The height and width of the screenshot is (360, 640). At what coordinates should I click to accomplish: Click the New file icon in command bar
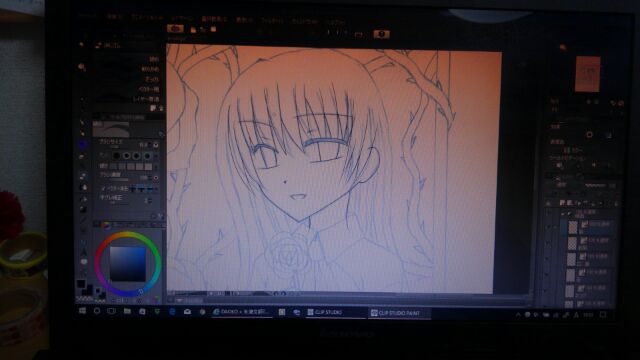pos(193,29)
